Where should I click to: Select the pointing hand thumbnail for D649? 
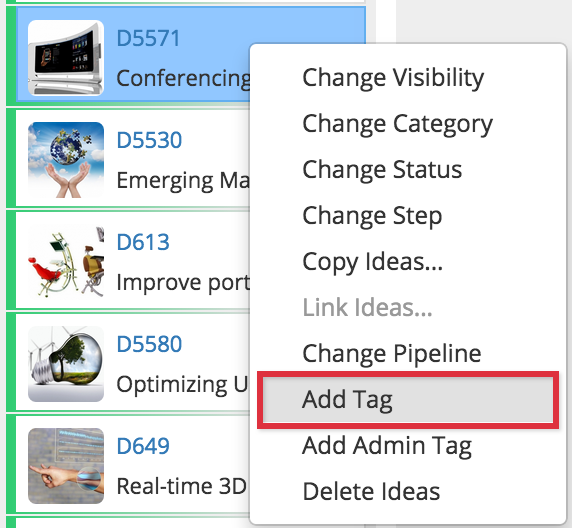pyautogui.click(x=66, y=466)
